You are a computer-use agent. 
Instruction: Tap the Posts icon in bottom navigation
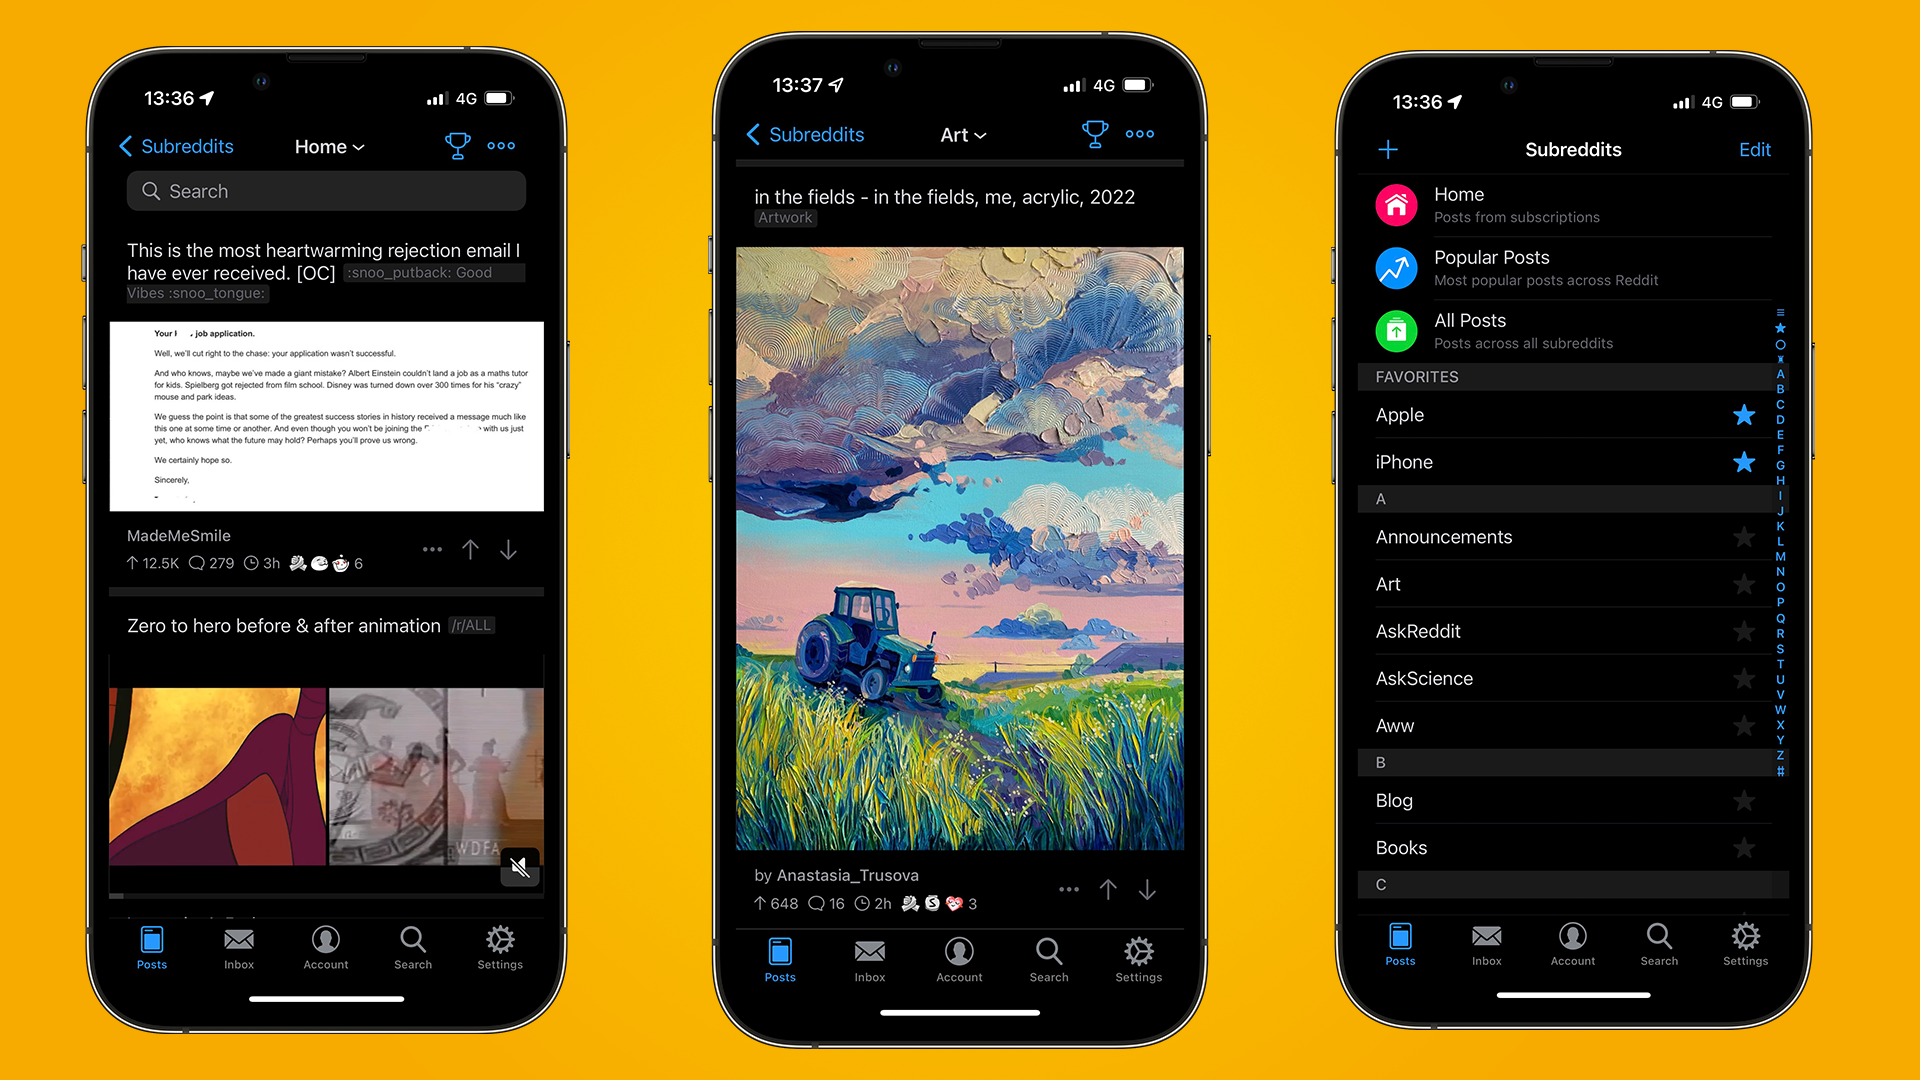(152, 948)
